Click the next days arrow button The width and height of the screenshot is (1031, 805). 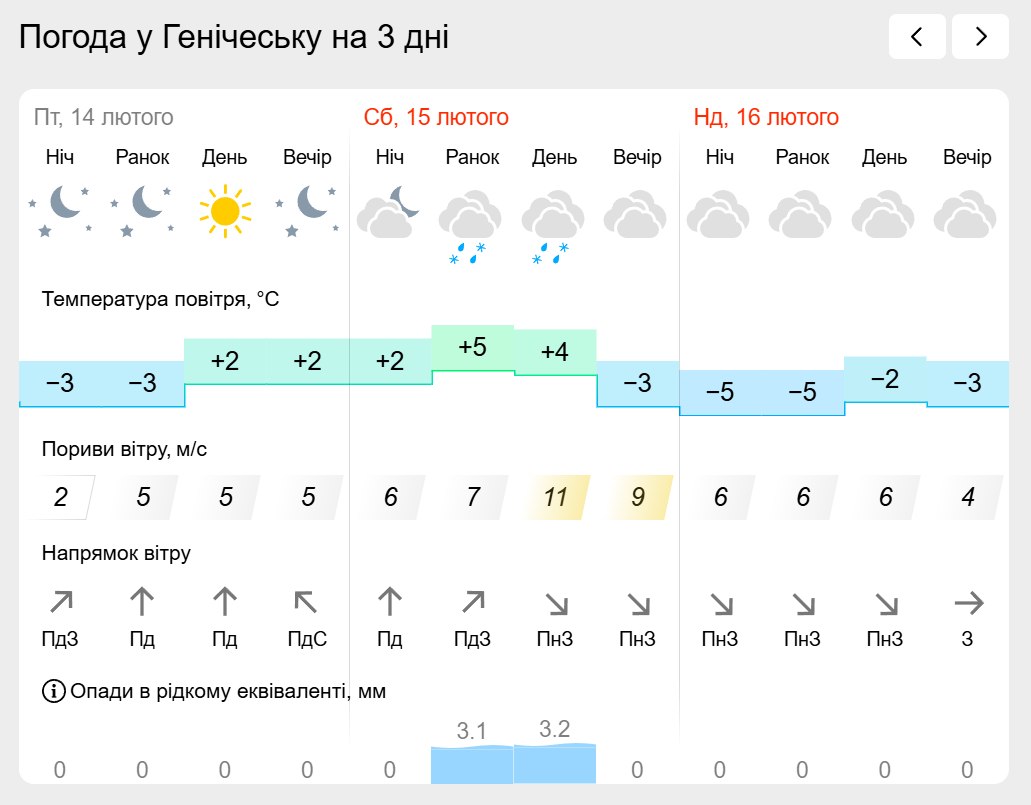pyautogui.click(x=980, y=37)
